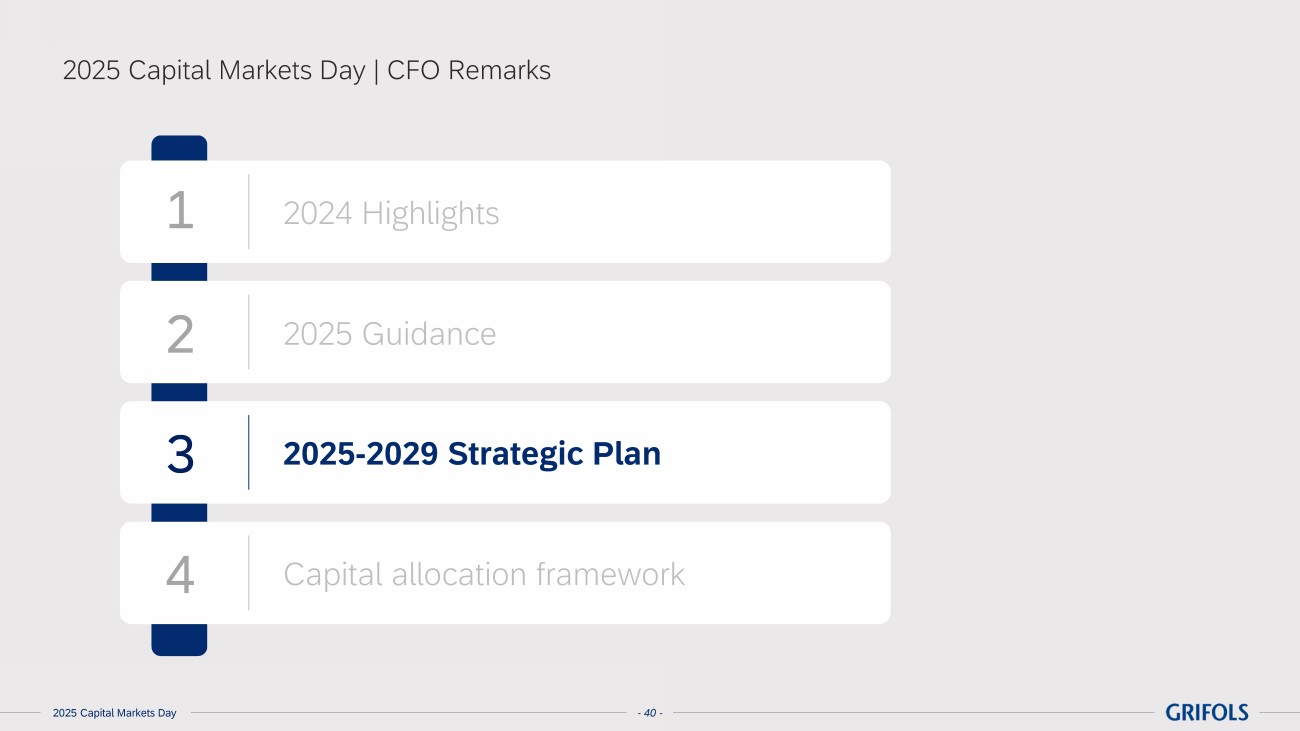
Task: Open the 2024 Highlights agenda item
Action: click(x=391, y=213)
